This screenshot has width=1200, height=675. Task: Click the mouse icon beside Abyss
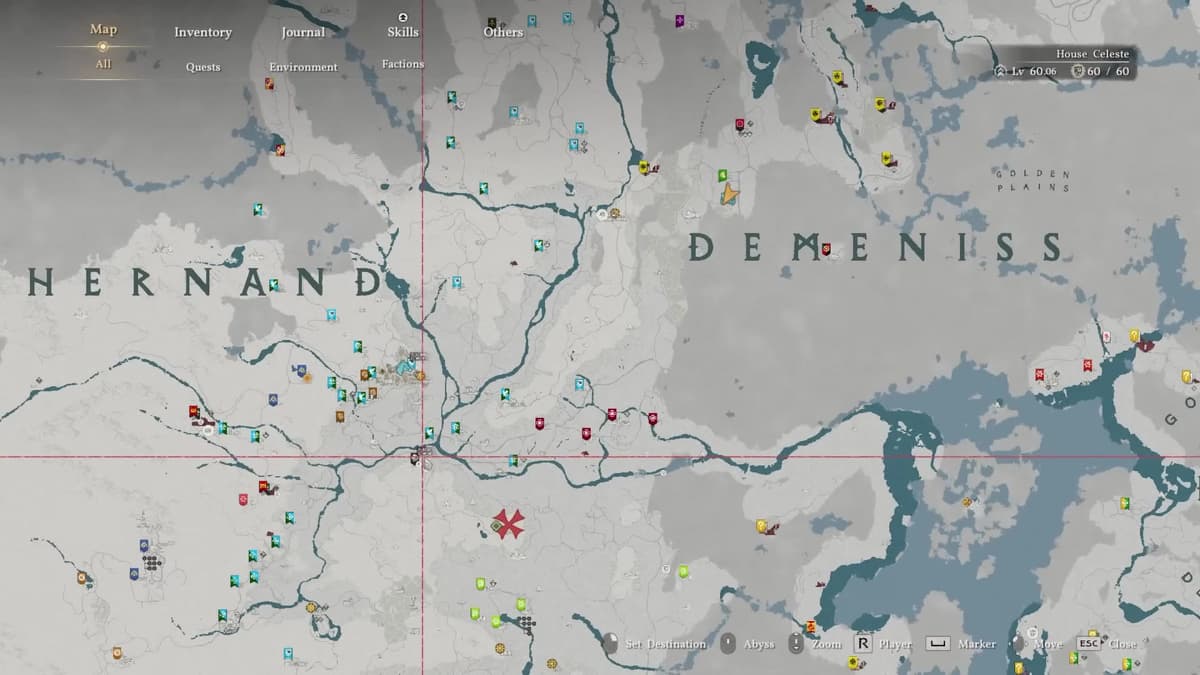click(x=728, y=643)
